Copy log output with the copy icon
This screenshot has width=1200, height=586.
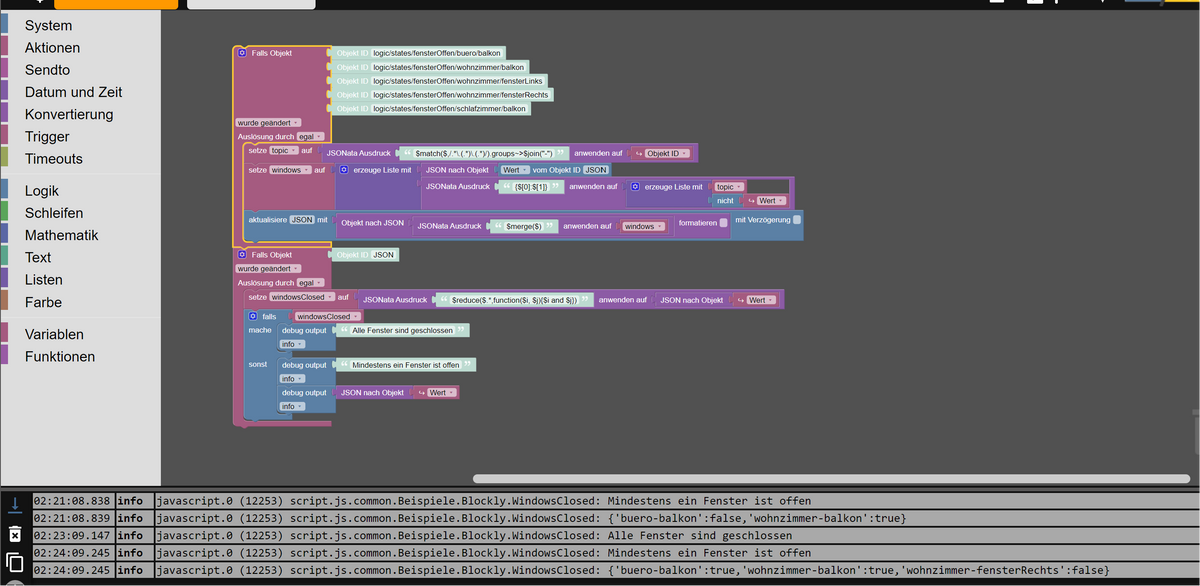click(x=14, y=563)
